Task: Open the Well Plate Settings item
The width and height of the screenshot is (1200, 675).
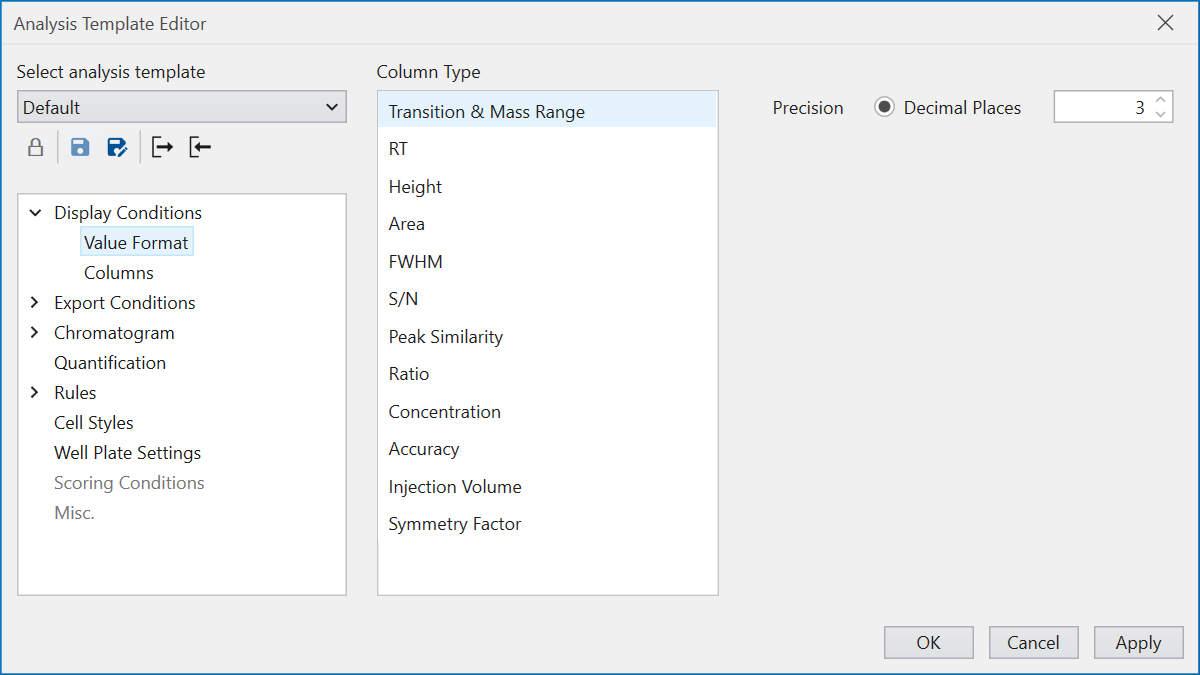Action: [127, 453]
